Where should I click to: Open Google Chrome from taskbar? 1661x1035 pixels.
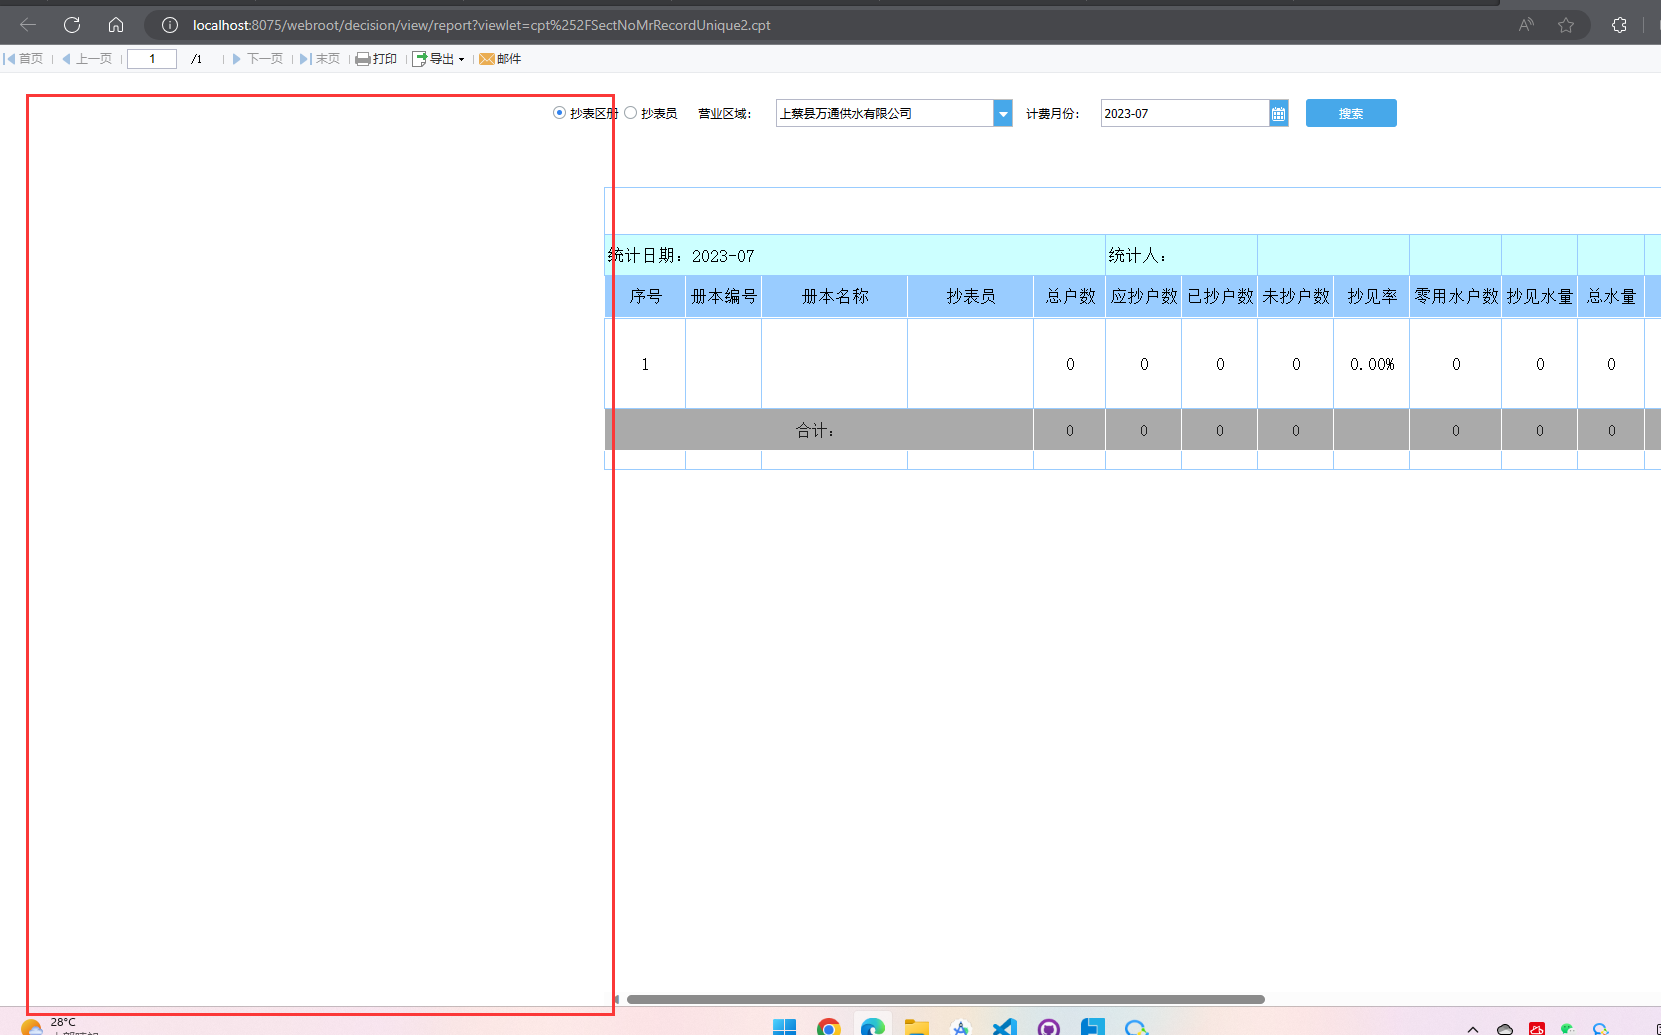tap(828, 1027)
